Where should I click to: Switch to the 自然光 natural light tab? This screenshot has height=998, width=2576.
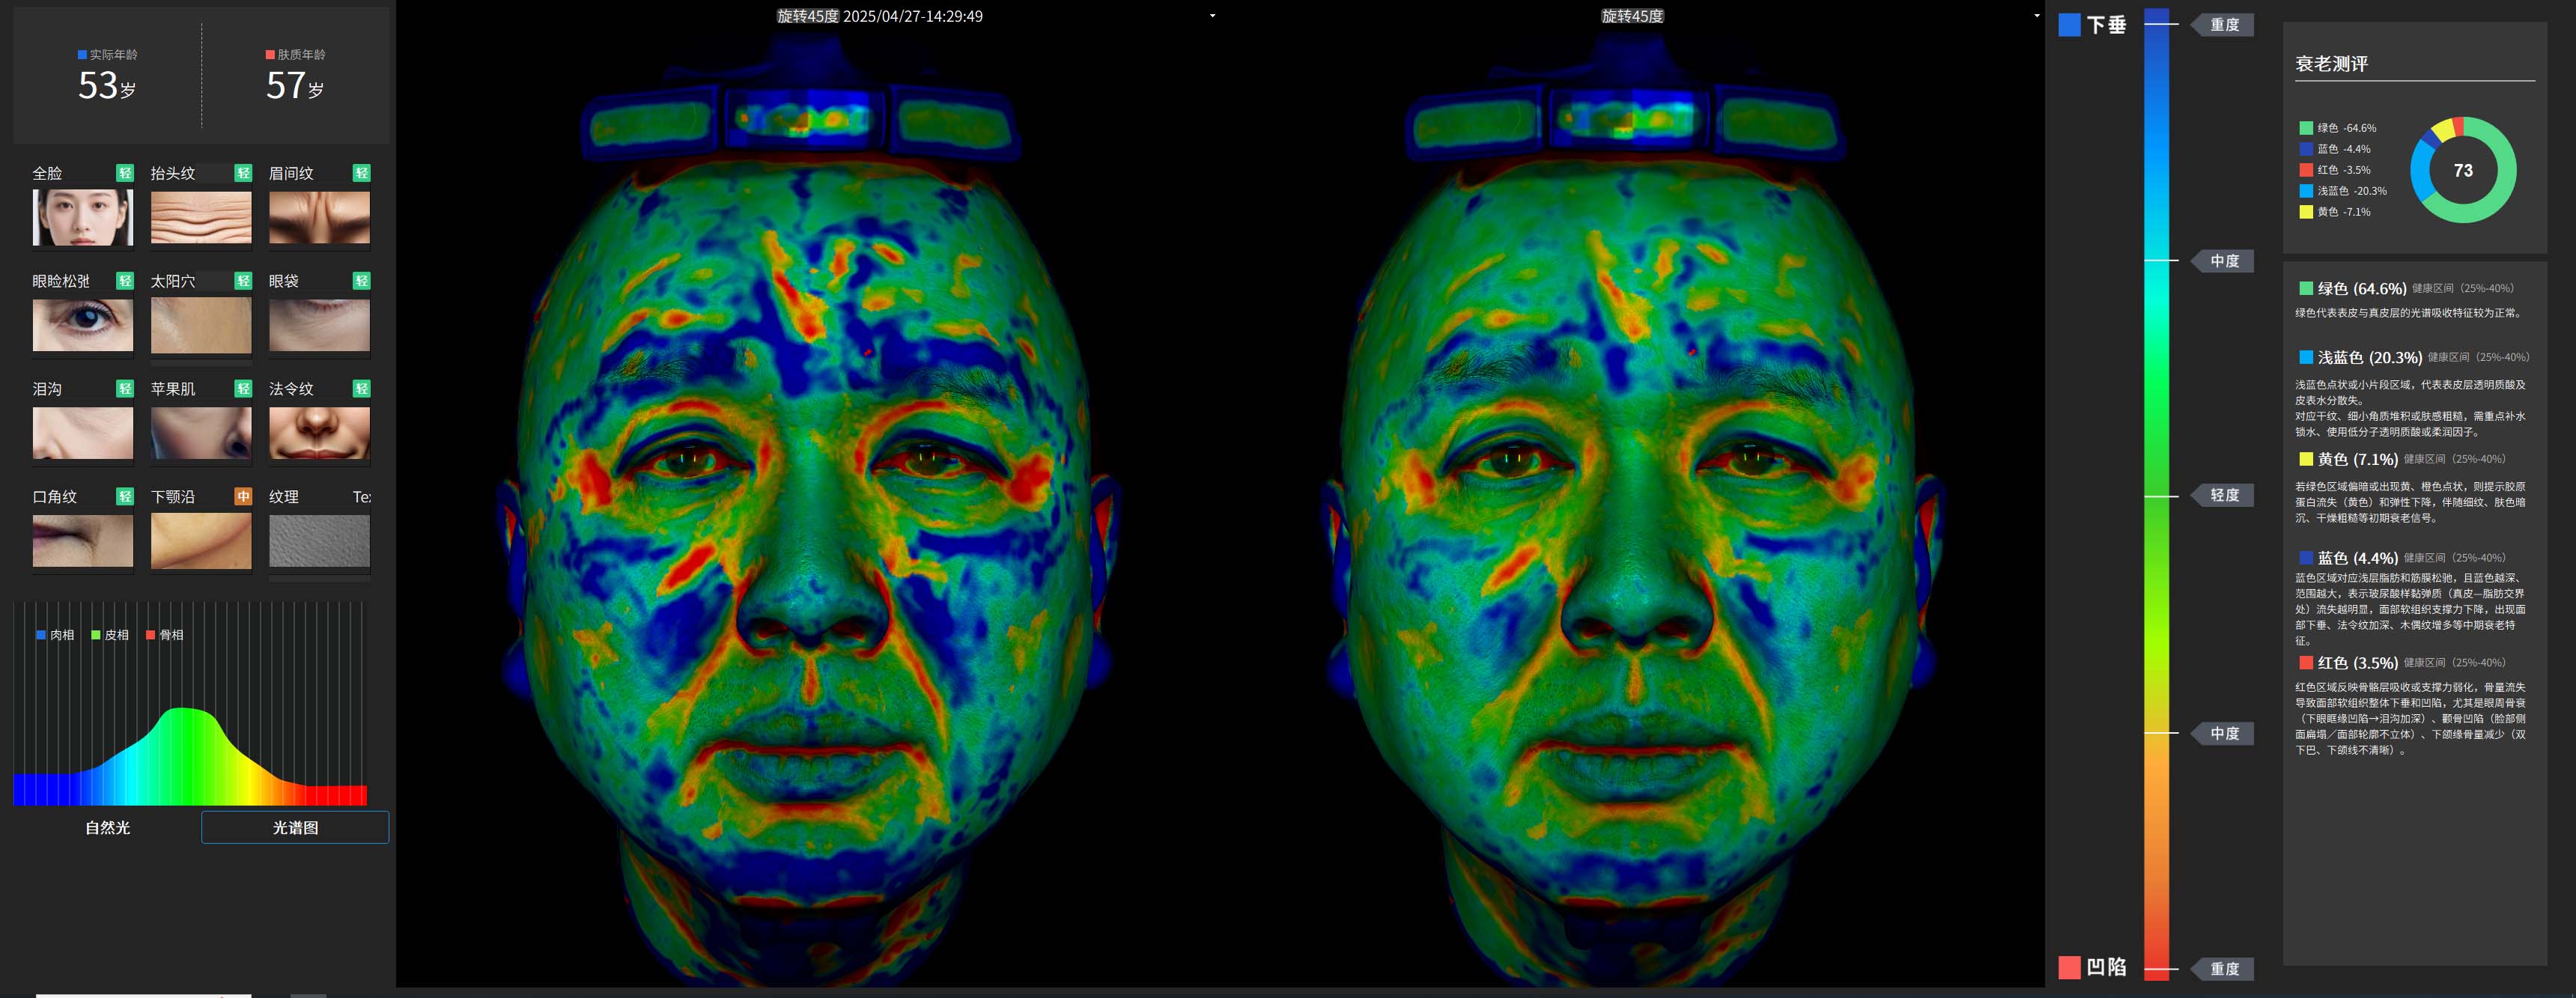point(107,828)
